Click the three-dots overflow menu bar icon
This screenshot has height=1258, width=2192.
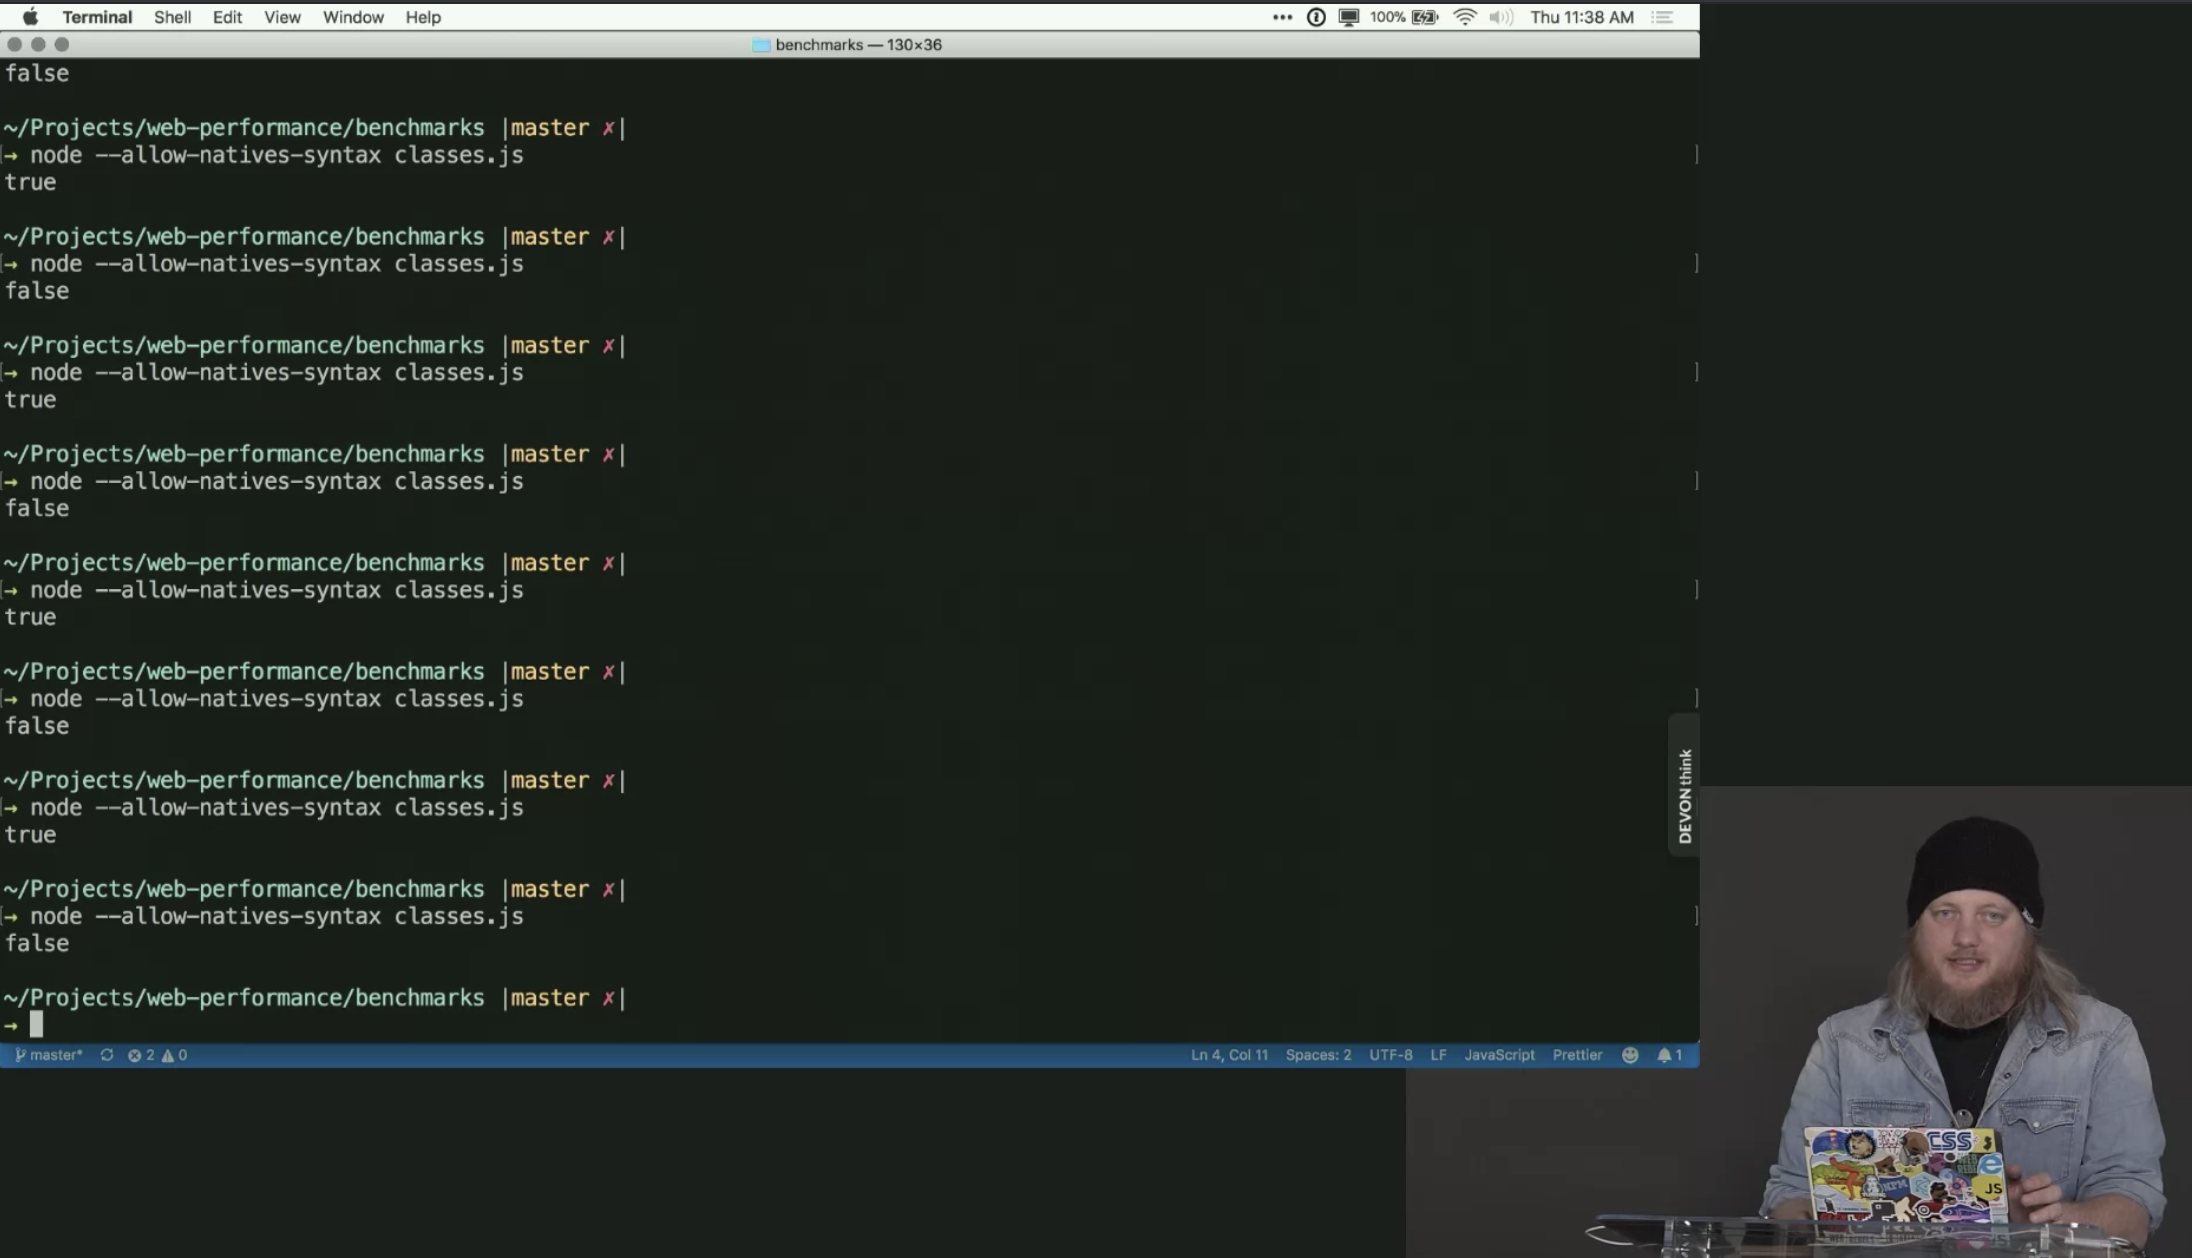tap(1282, 17)
